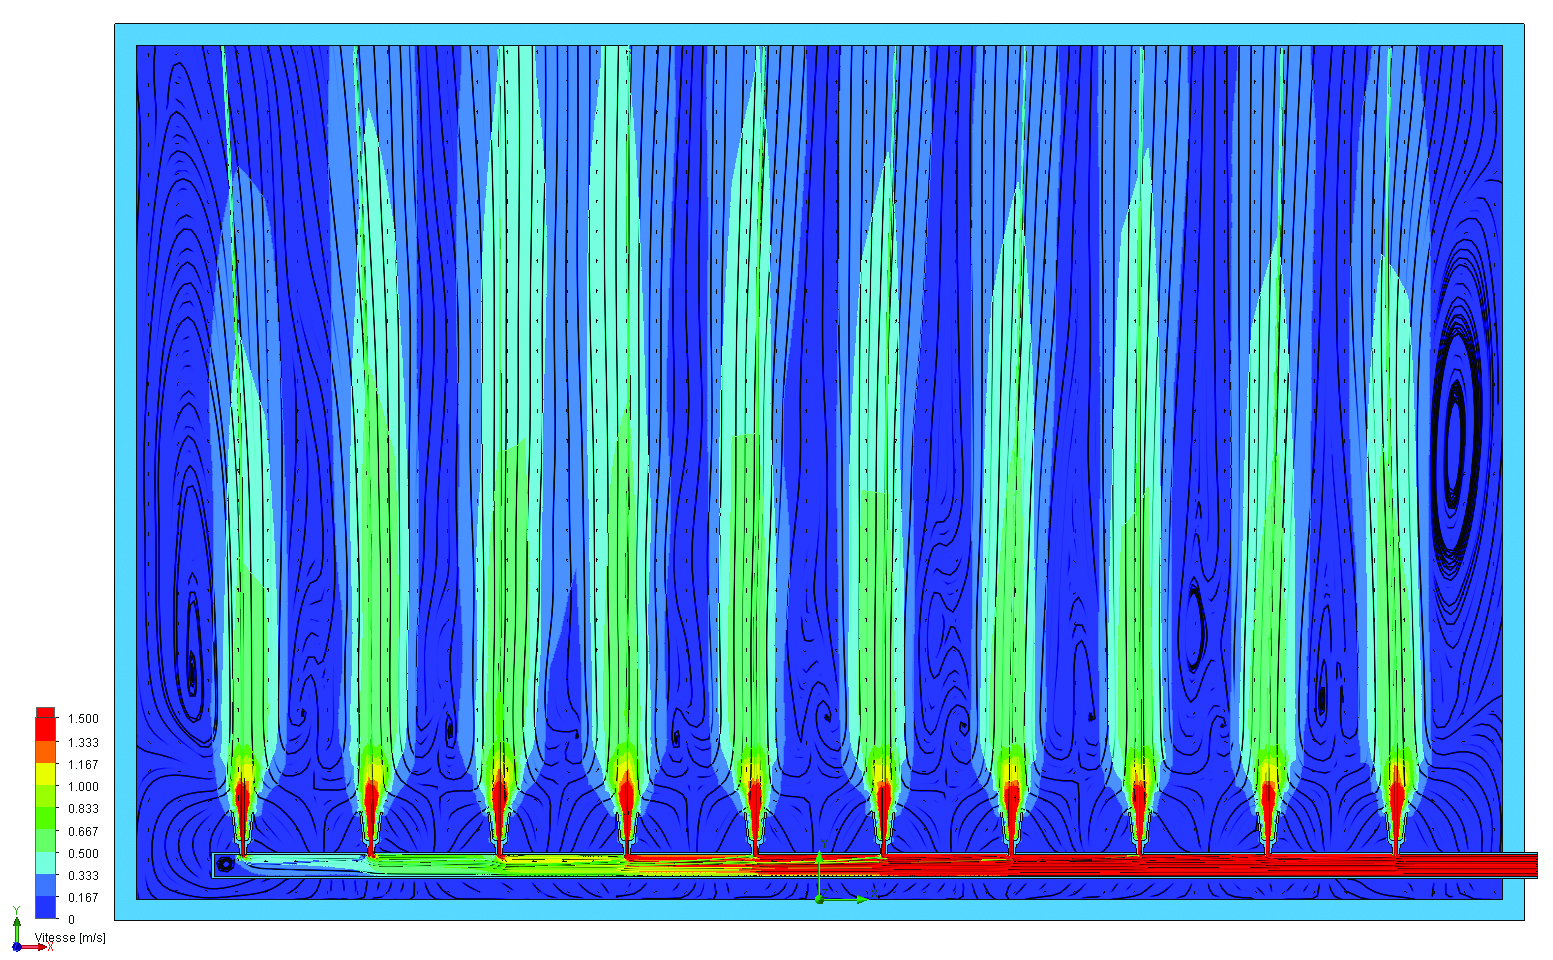Click the 1.500 maximum legend value
This screenshot has width=1553, height=960.
point(83,719)
